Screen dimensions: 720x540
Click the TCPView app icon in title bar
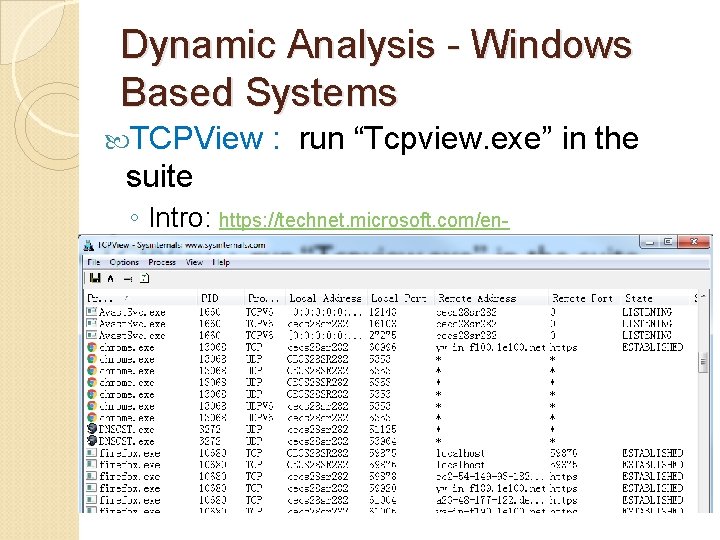(89, 245)
